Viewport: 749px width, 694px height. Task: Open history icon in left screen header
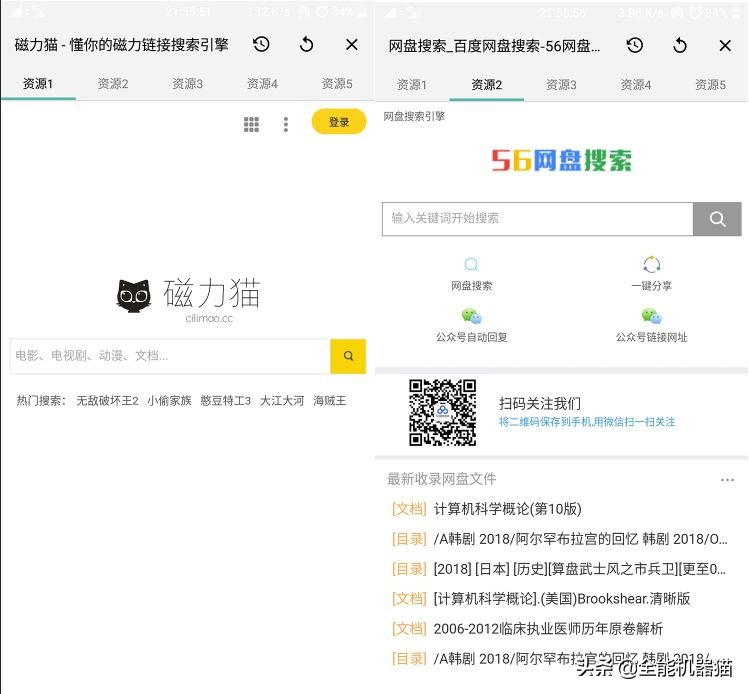261,44
